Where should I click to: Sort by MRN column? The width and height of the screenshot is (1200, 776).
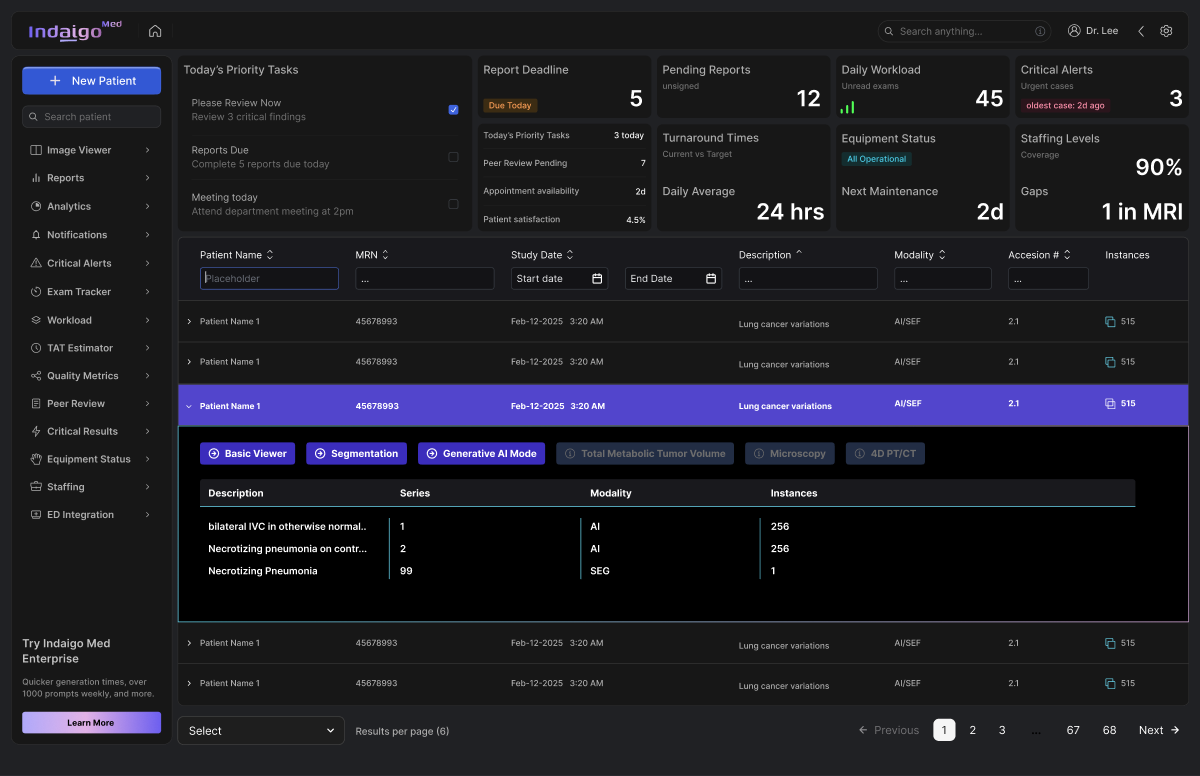(x=385, y=255)
